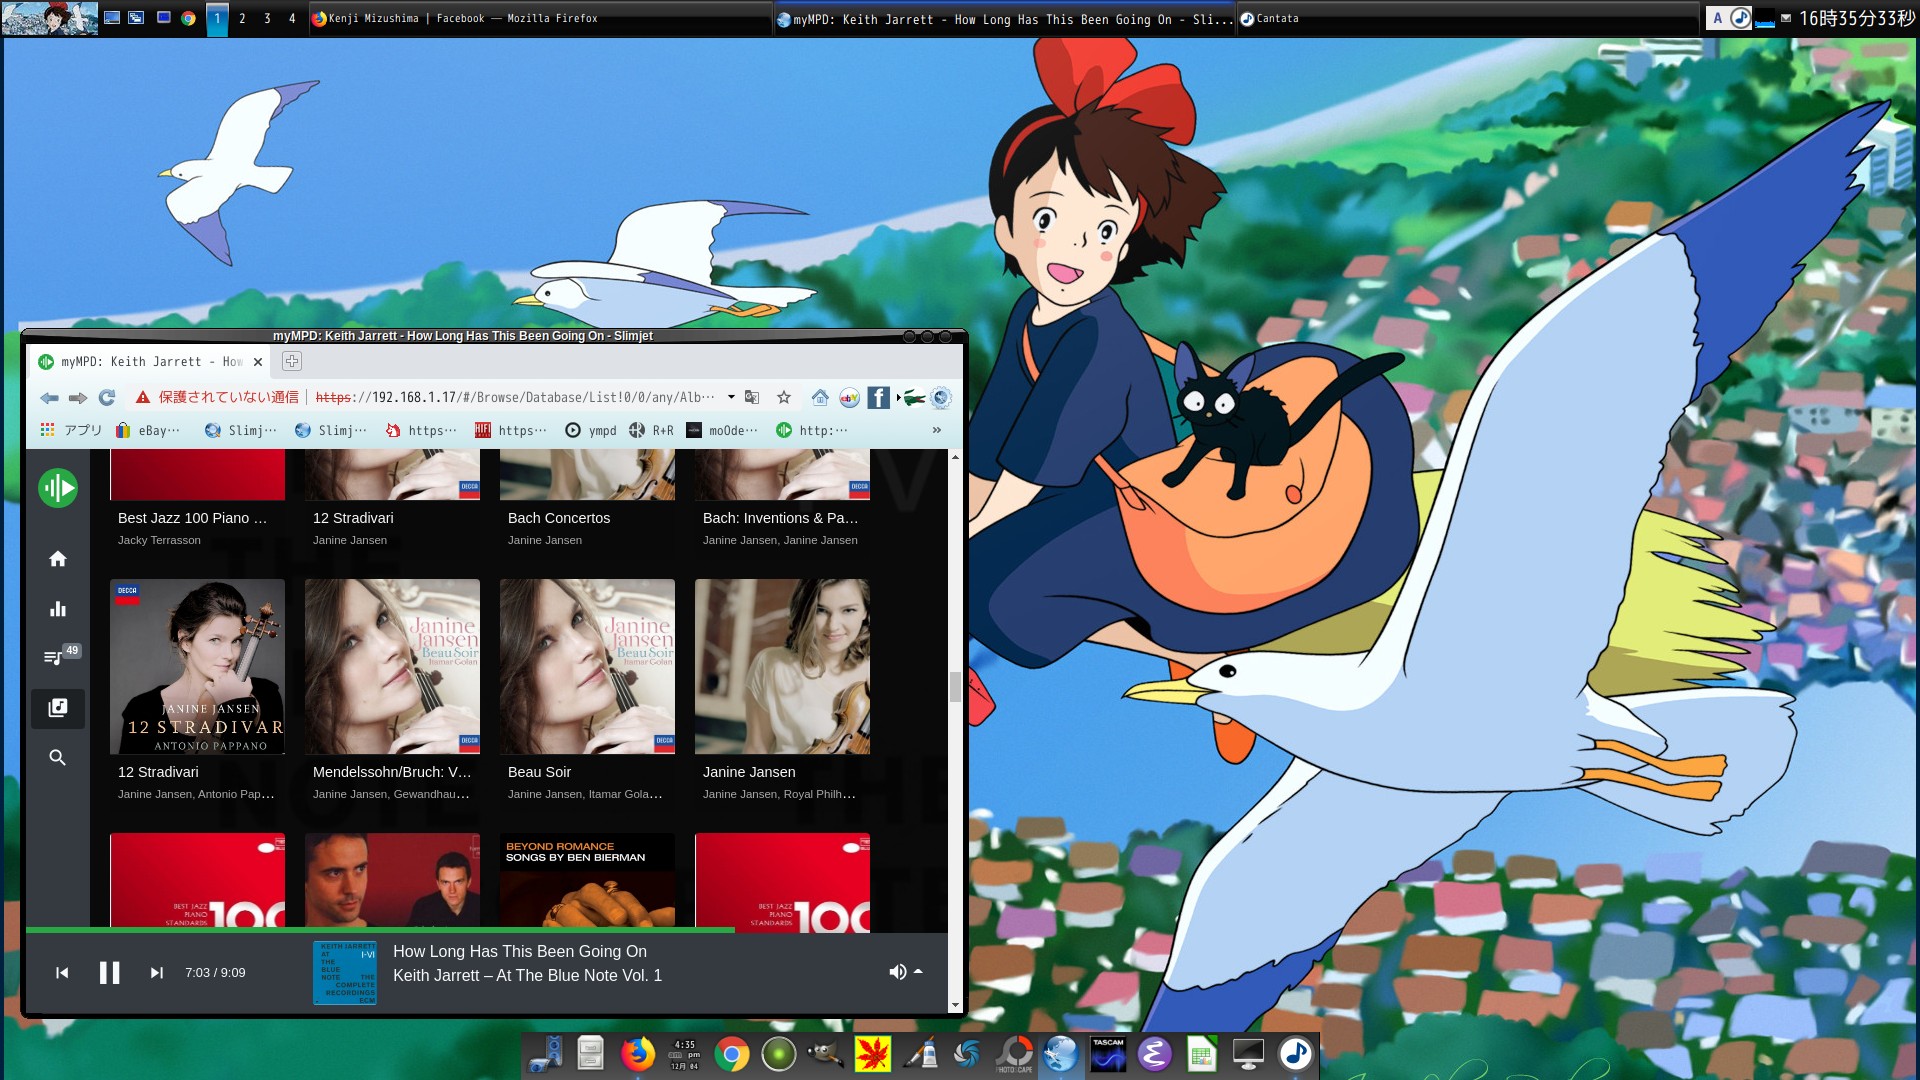Image resolution: width=1920 pixels, height=1080 pixels.
Task: Bookmark this page with star icon
Action: click(x=784, y=398)
